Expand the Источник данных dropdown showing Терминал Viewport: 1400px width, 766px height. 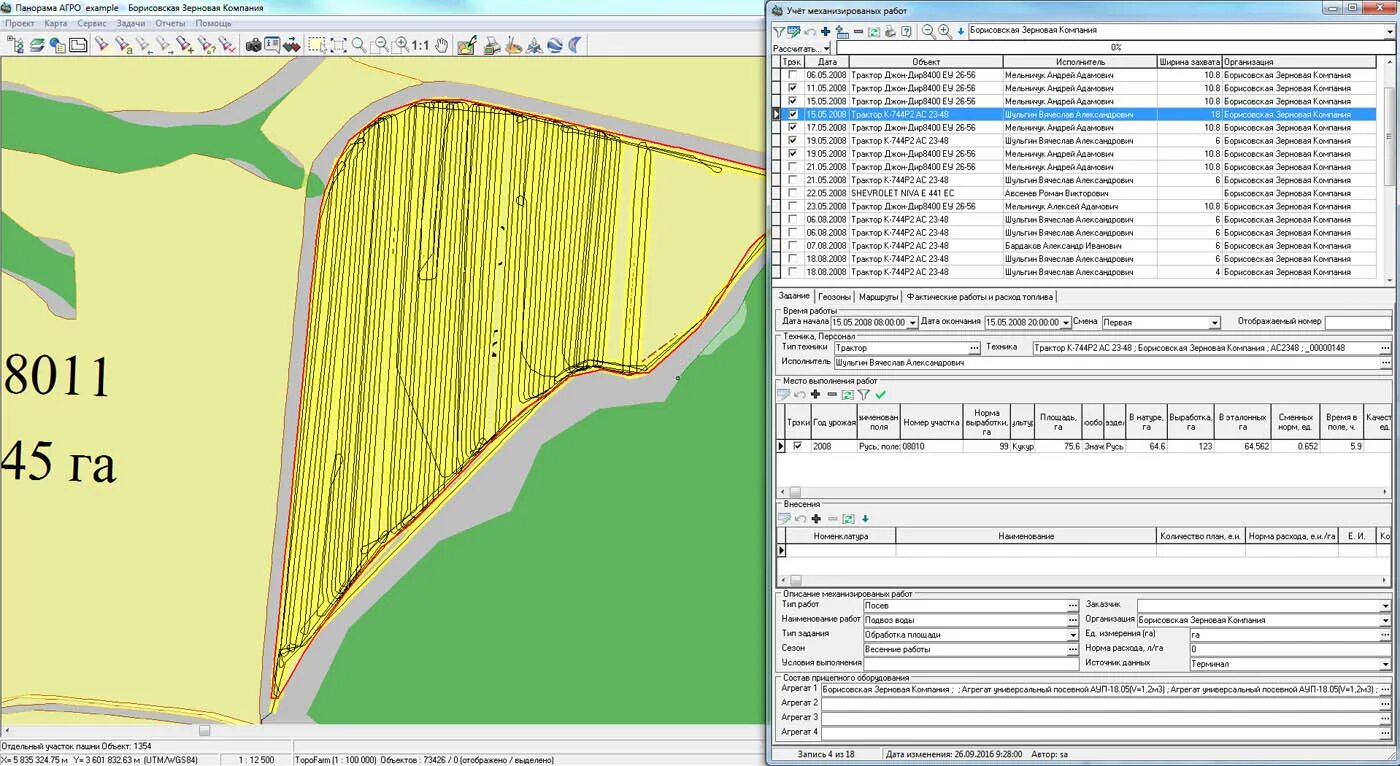1385,663
